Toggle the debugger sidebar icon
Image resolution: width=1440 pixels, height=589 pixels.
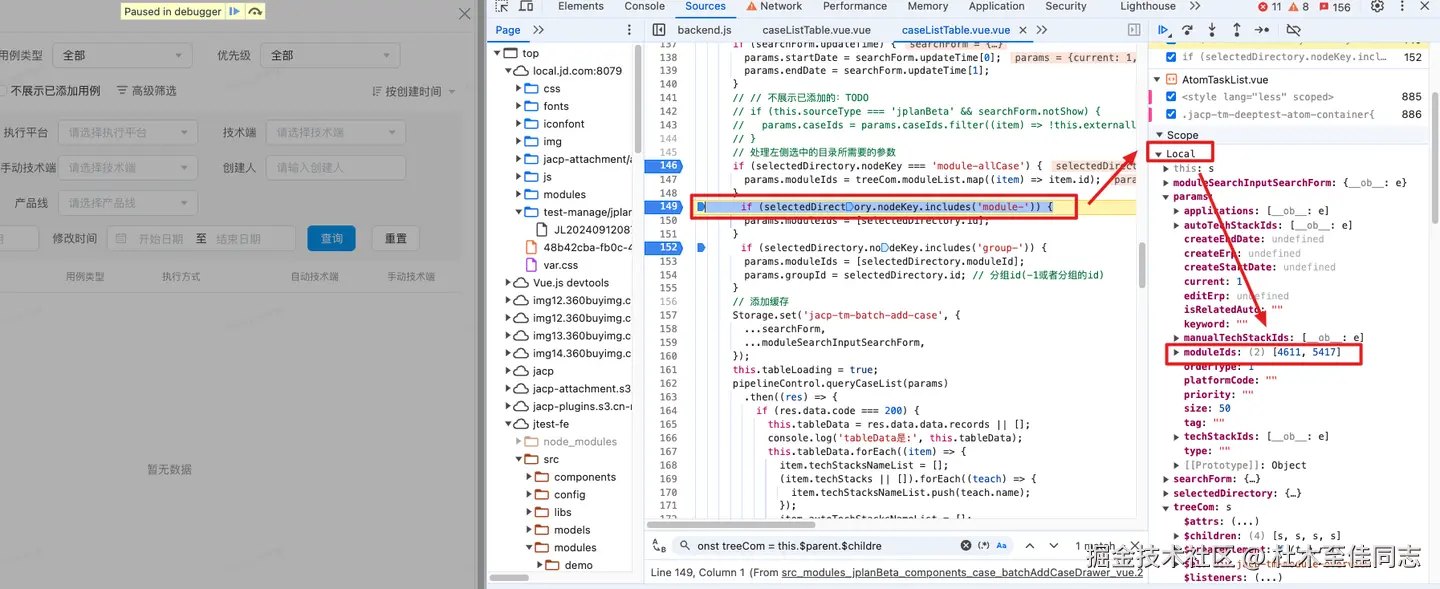[x=1134, y=30]
